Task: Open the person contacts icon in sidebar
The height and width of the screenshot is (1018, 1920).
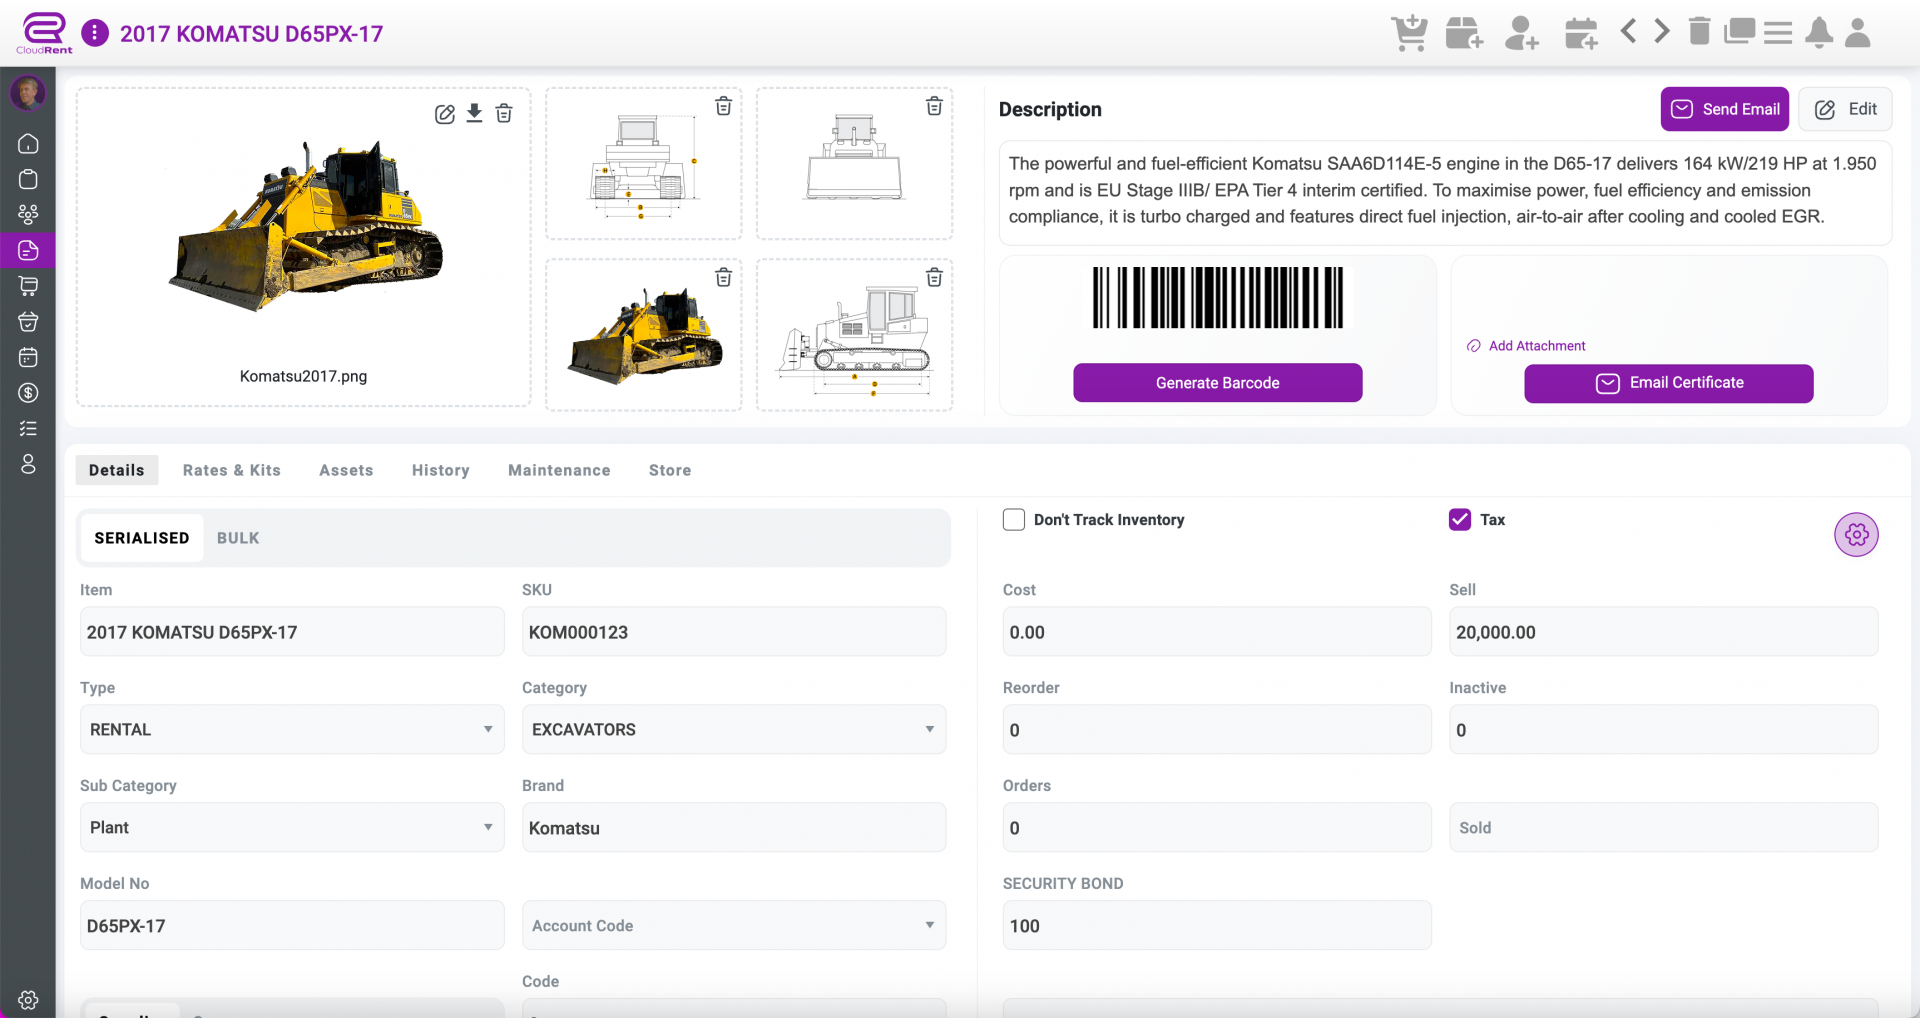Action: [28, 464]
